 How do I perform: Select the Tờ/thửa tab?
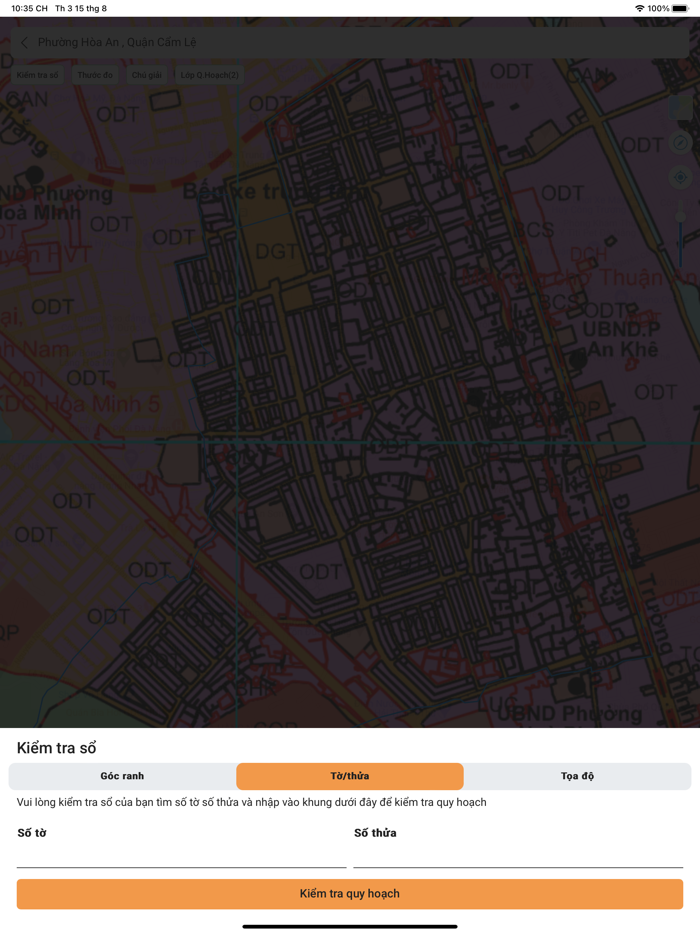(x=350, y=776)
